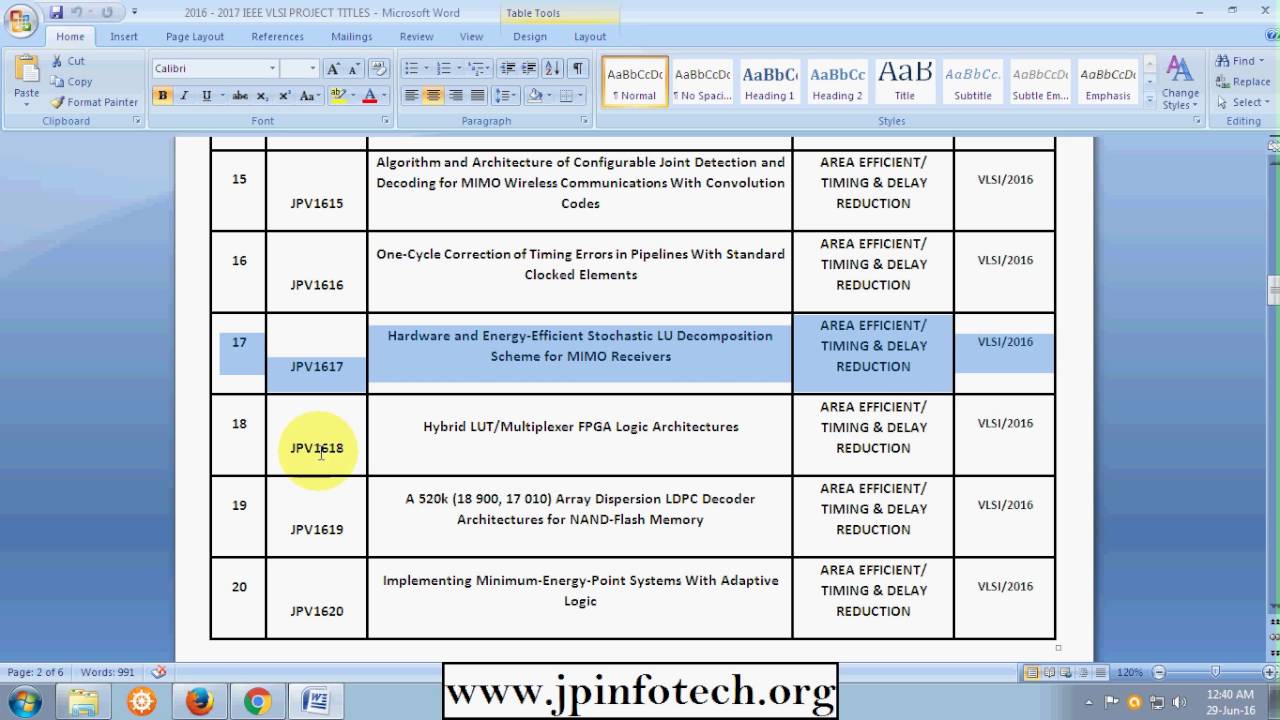Toggle Underline formatting

[x=206, y=96]
